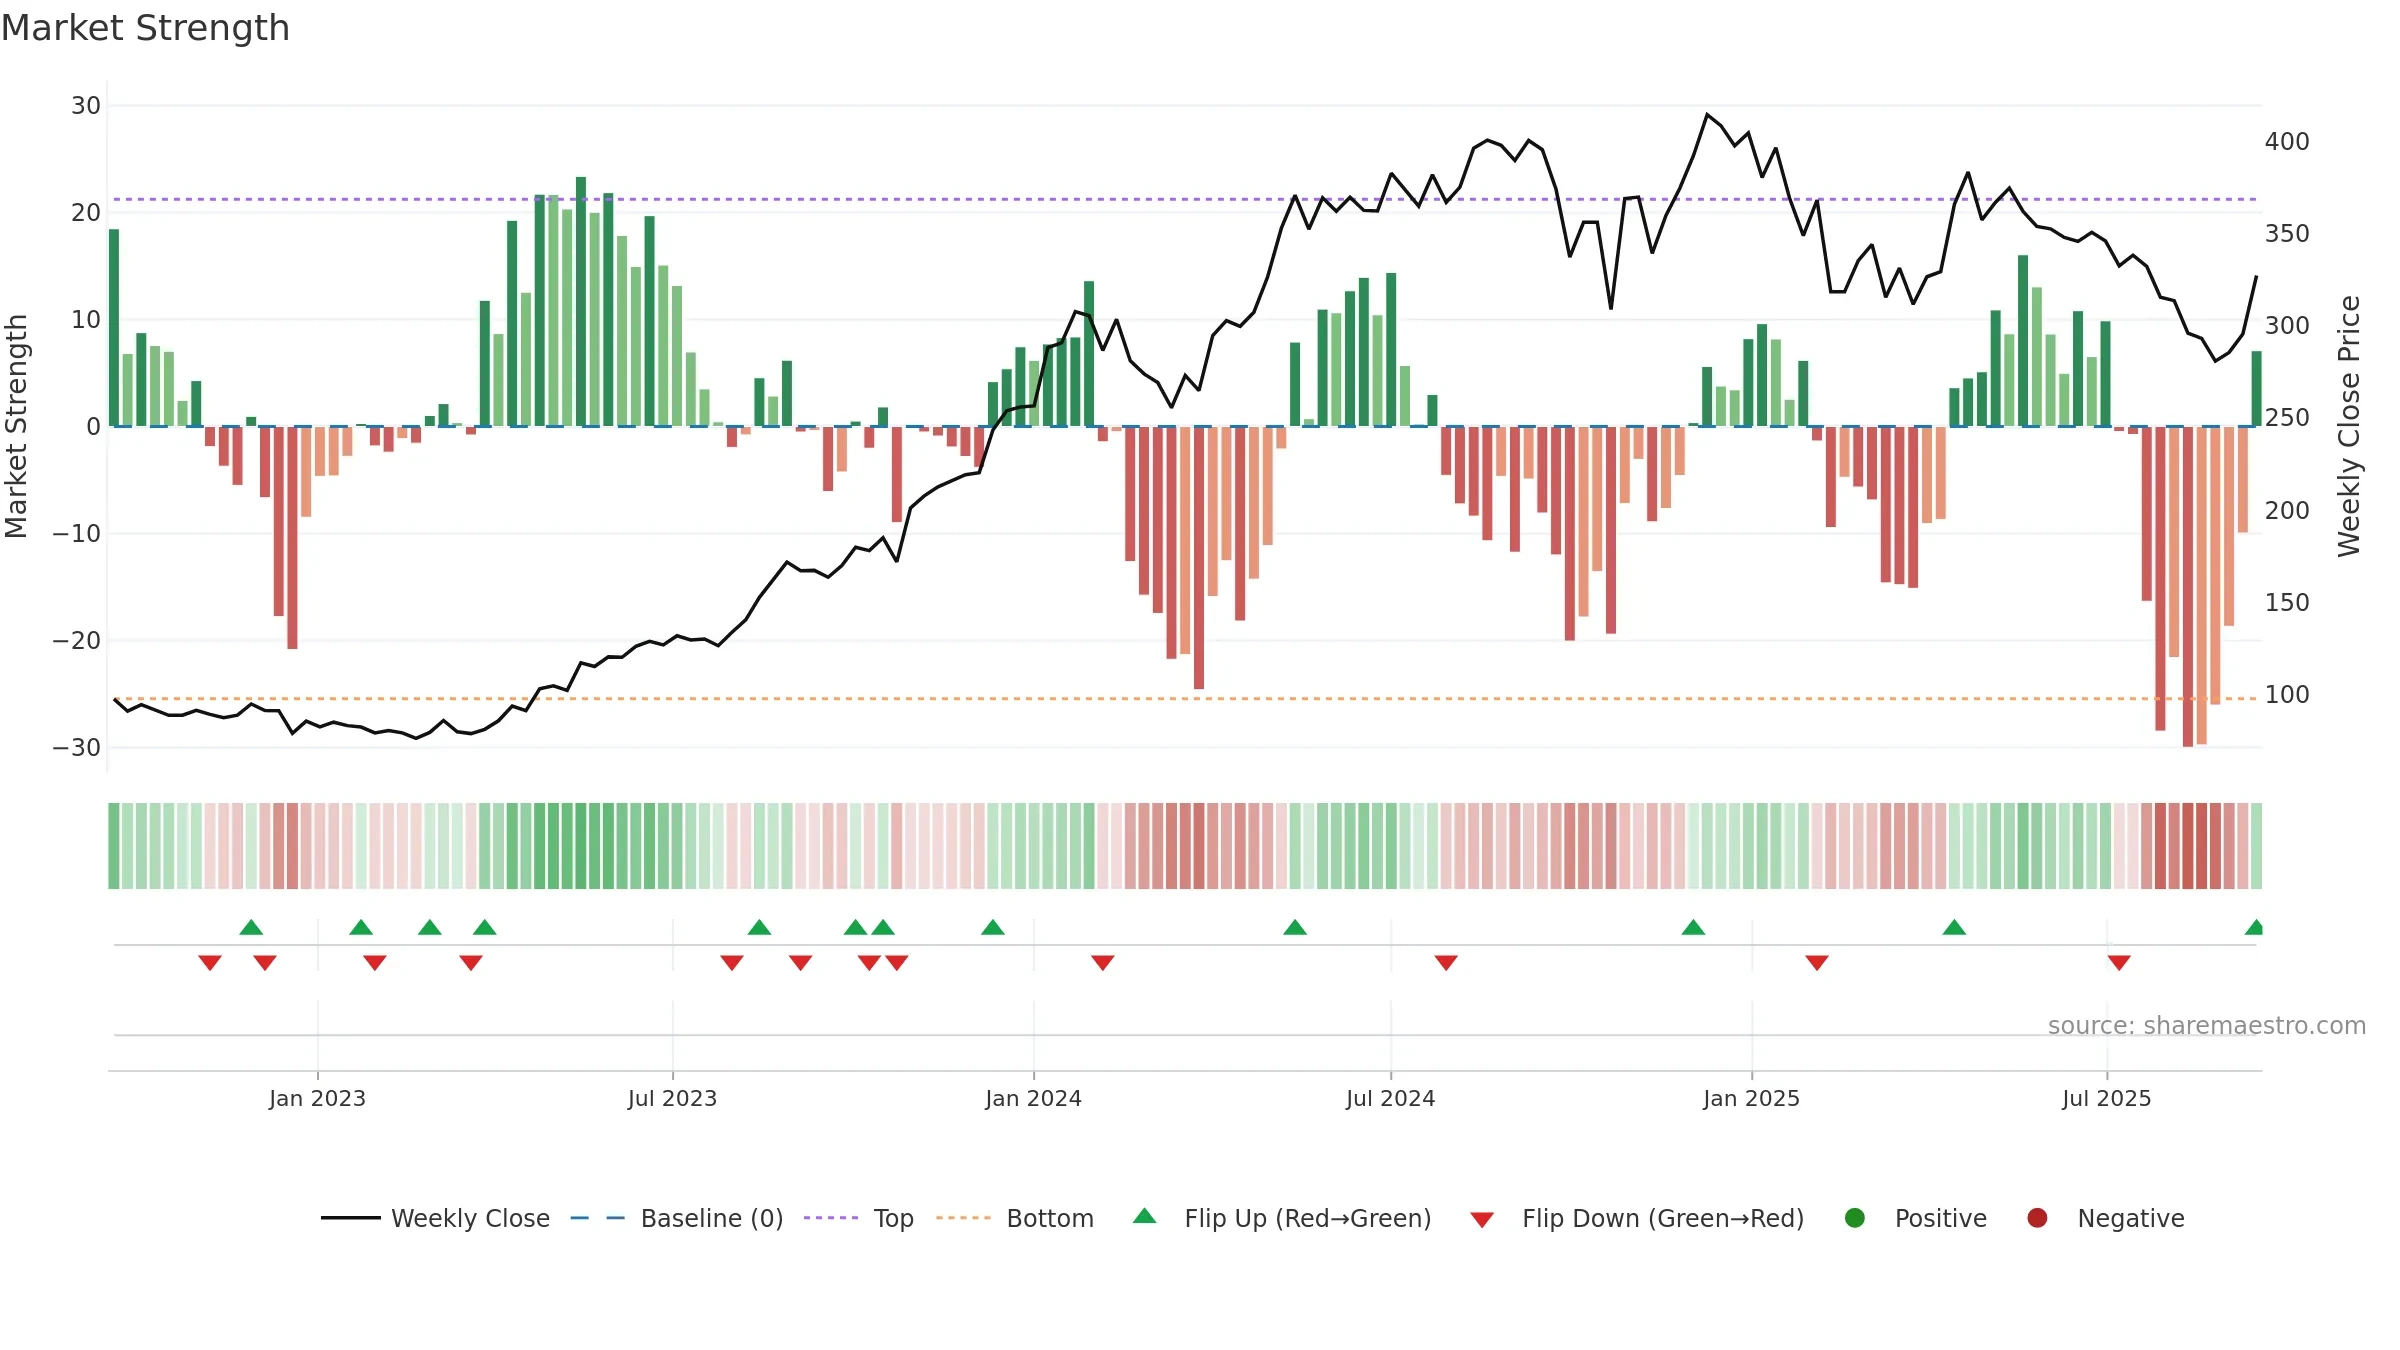This screenshot has height=1350, width=2400.
Task: Click the 400 tick on the price axis
Action: click(x=2287, y=141)
